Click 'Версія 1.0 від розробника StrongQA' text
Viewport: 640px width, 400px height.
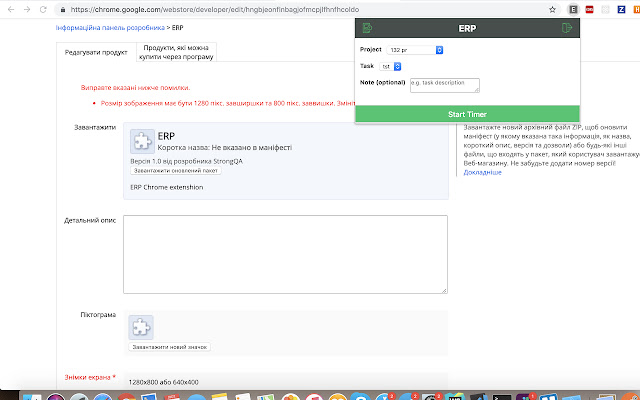[x=187, y=161]
